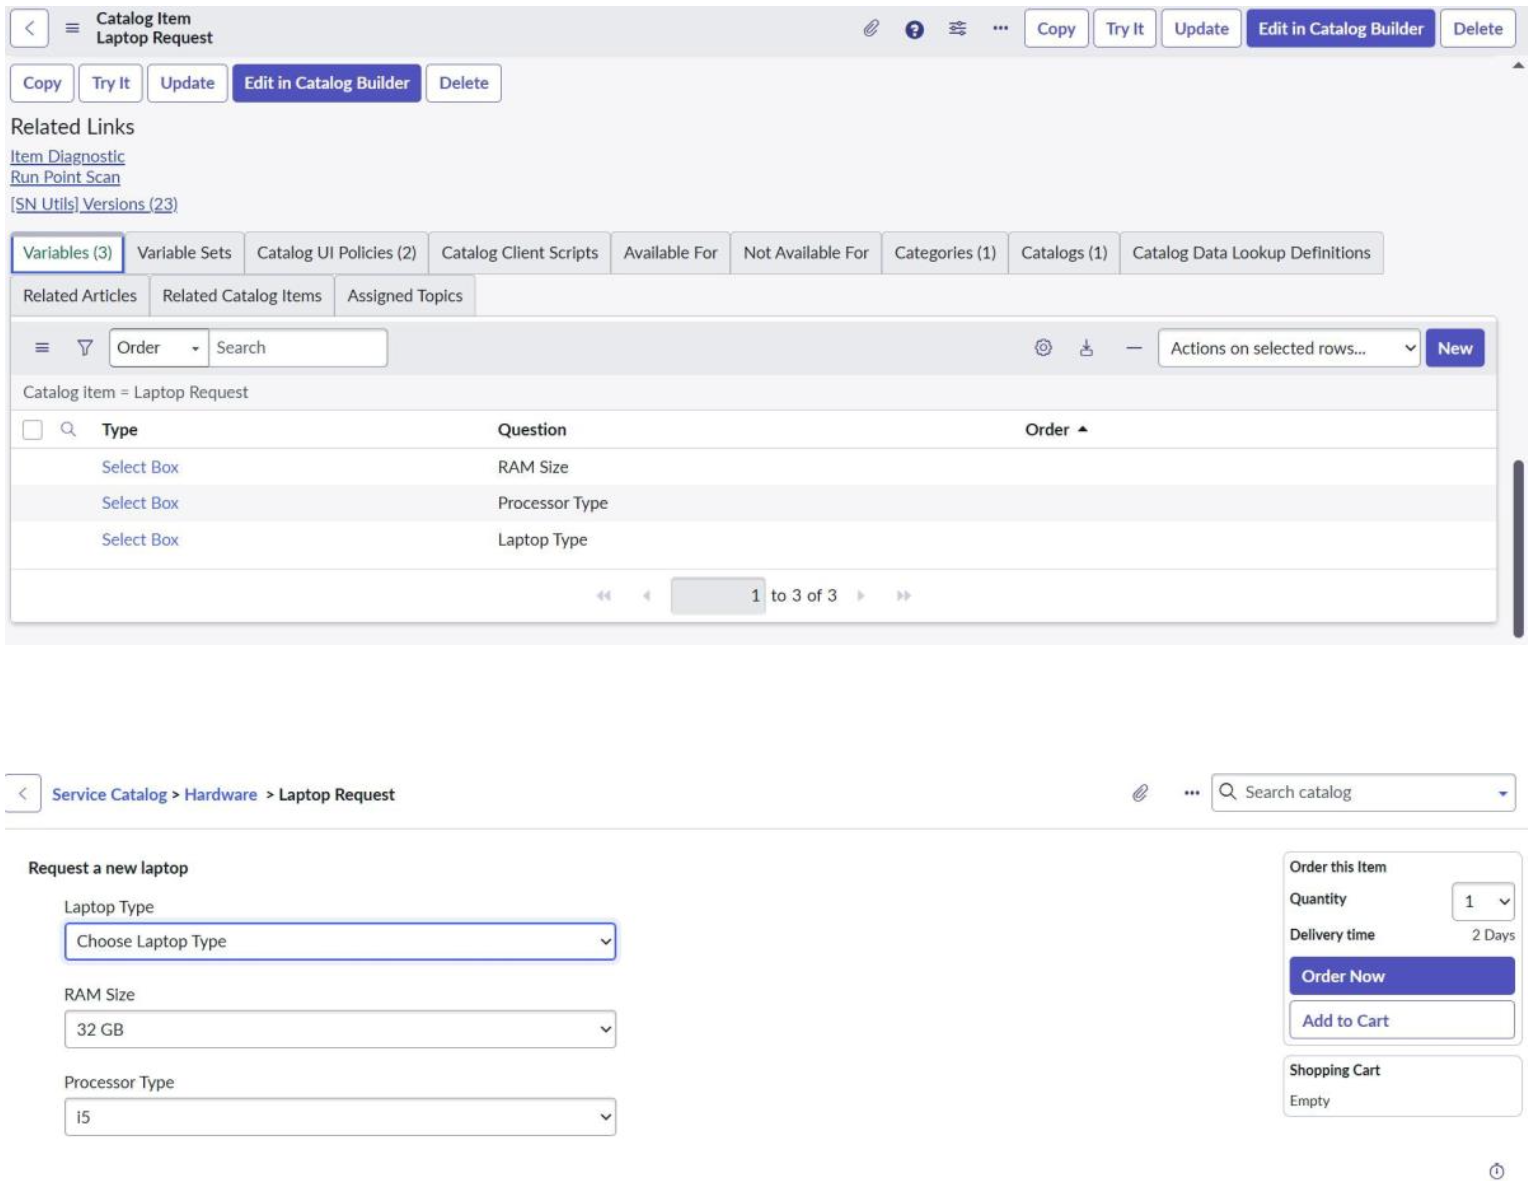Open the help question mark icon
Image resolution: width=1534 pixels, height=1188 pixels.
click(914, 29)
